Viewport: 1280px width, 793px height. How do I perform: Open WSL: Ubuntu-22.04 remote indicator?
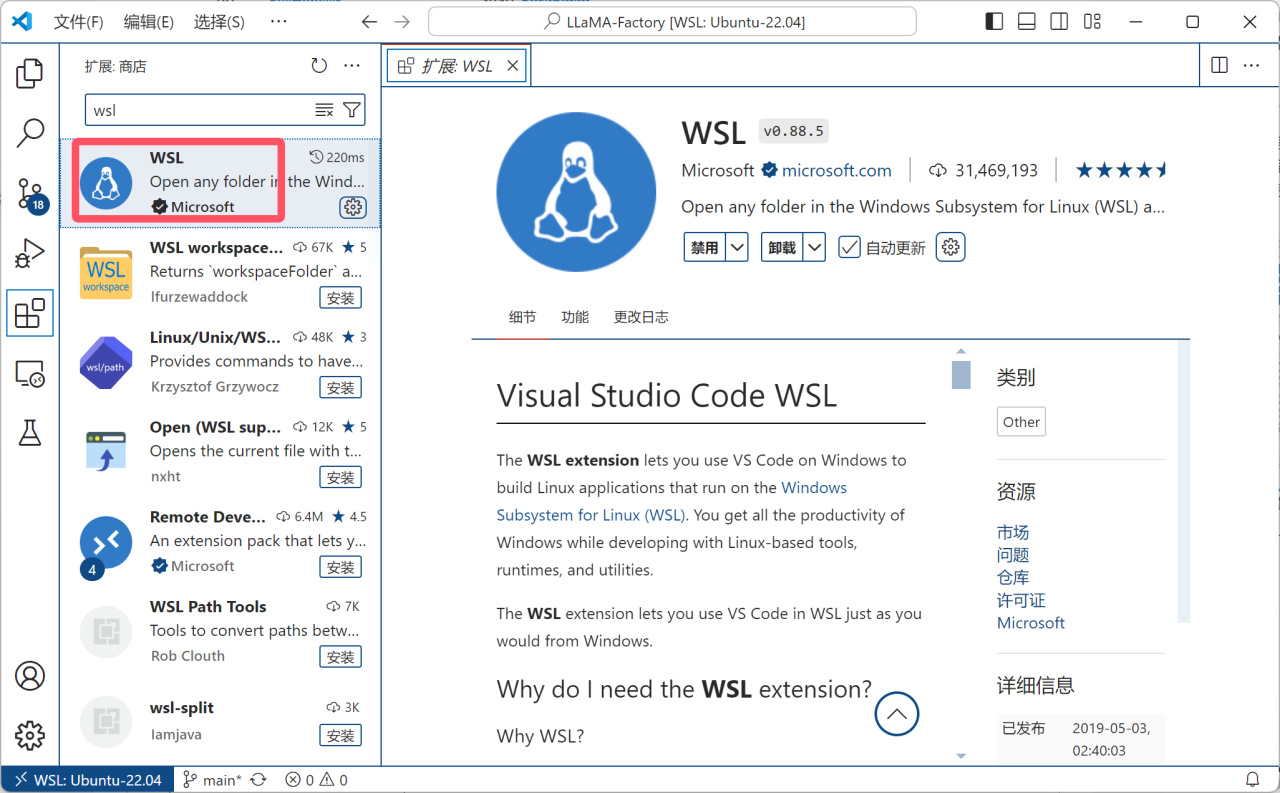(x=86, y=780)
